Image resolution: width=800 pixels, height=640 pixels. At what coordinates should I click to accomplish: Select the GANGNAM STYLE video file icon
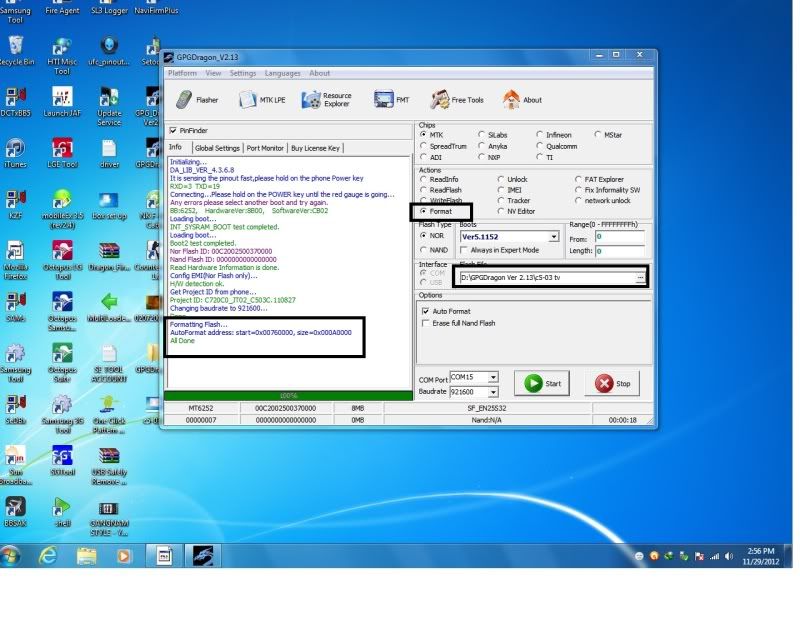coord(109,518)
